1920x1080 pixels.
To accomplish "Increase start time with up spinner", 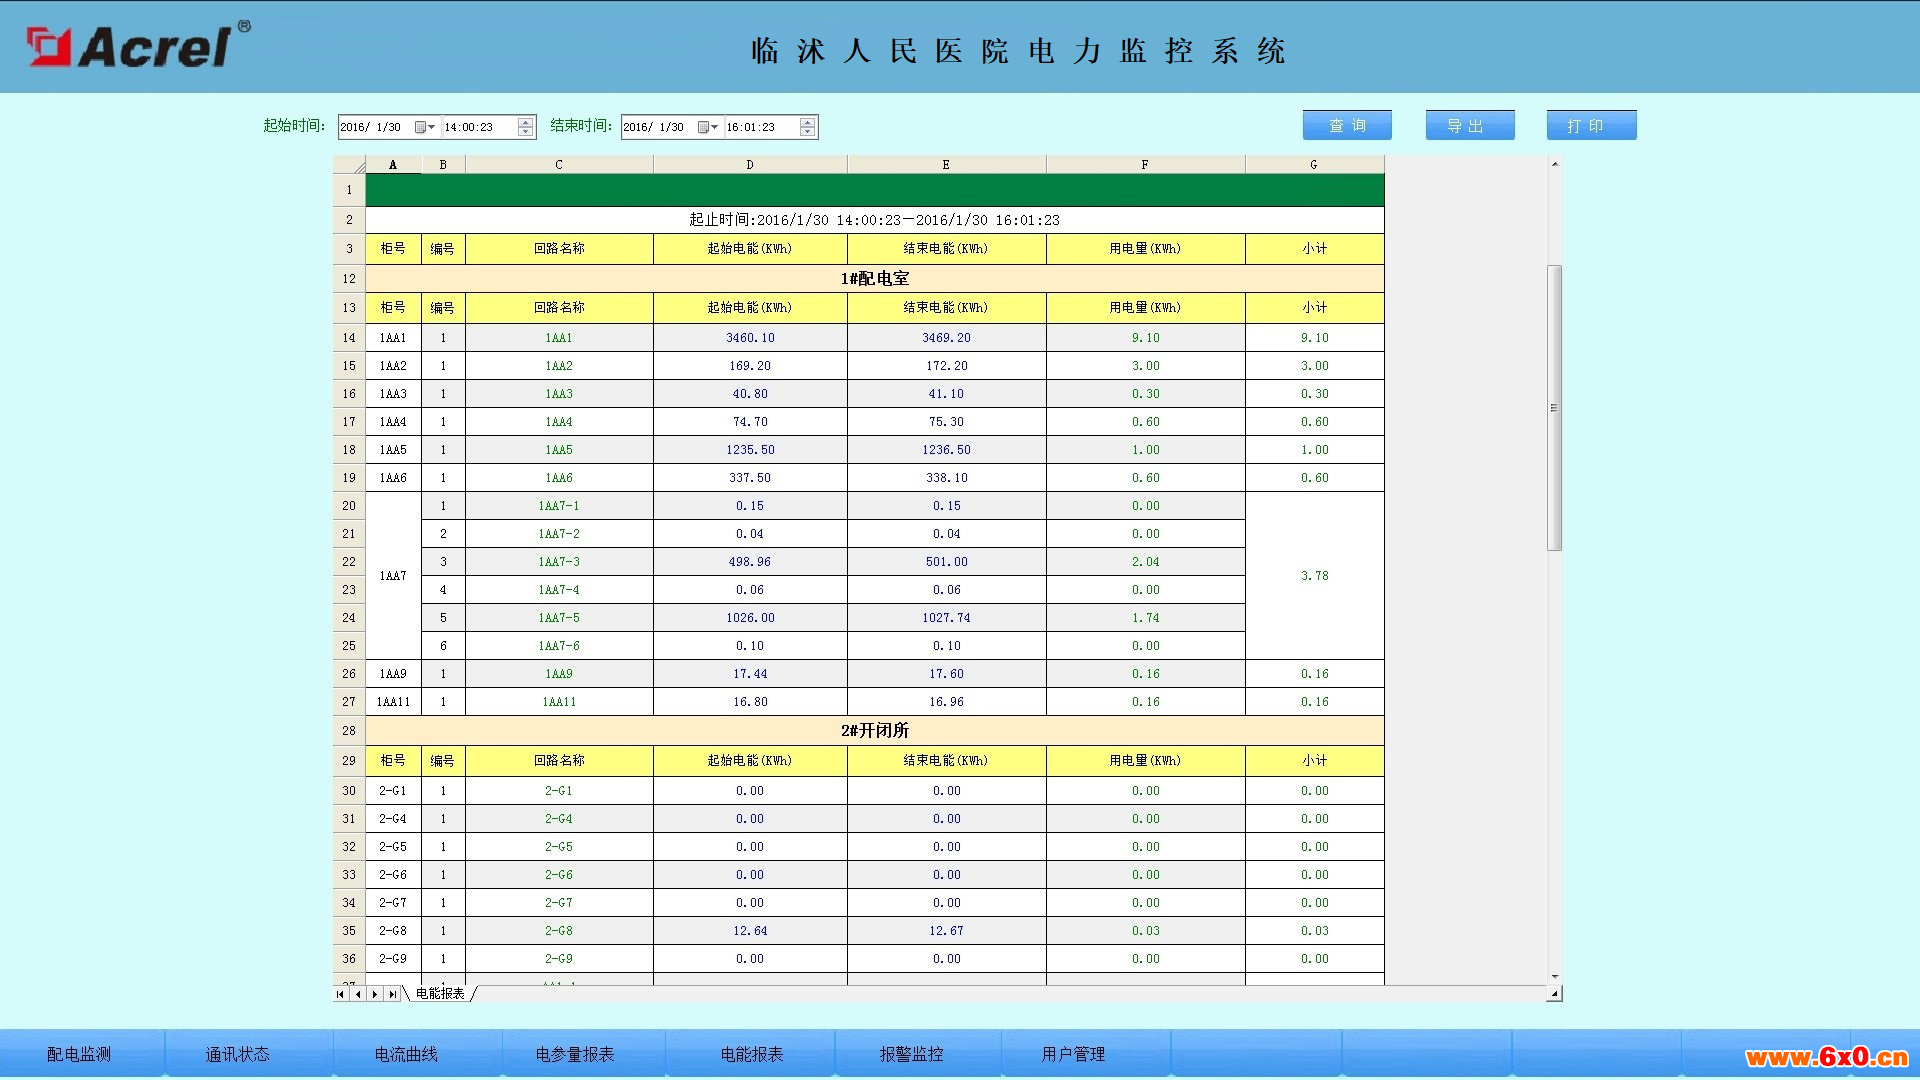I will pyautogui.click(x=526, y=122).
